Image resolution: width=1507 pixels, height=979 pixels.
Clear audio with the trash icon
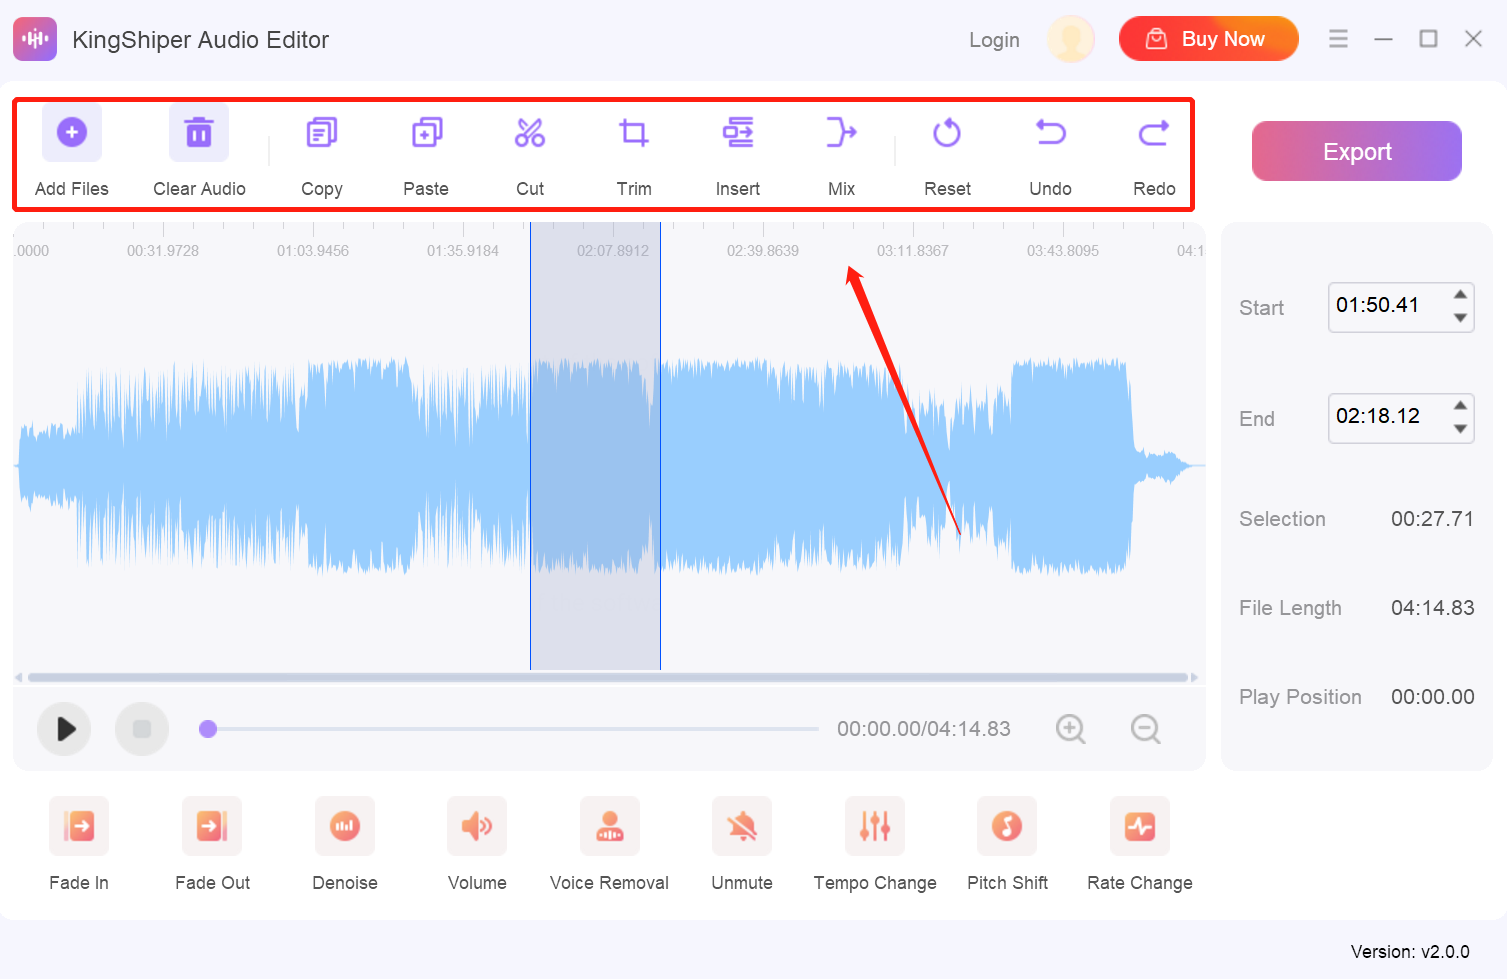pos(199,133)
